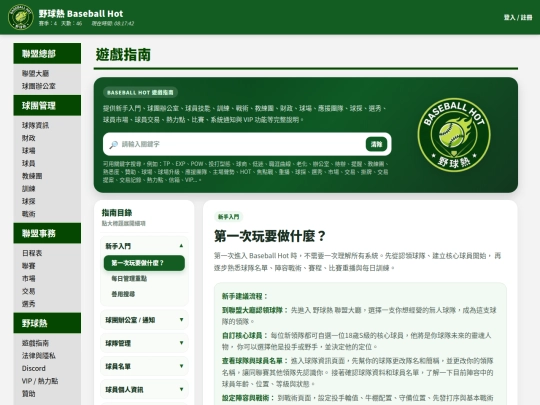Viewport: 540px width, 405px height.
Task: Open 戰術 in the sidebar
Action: tap(29, 214)
